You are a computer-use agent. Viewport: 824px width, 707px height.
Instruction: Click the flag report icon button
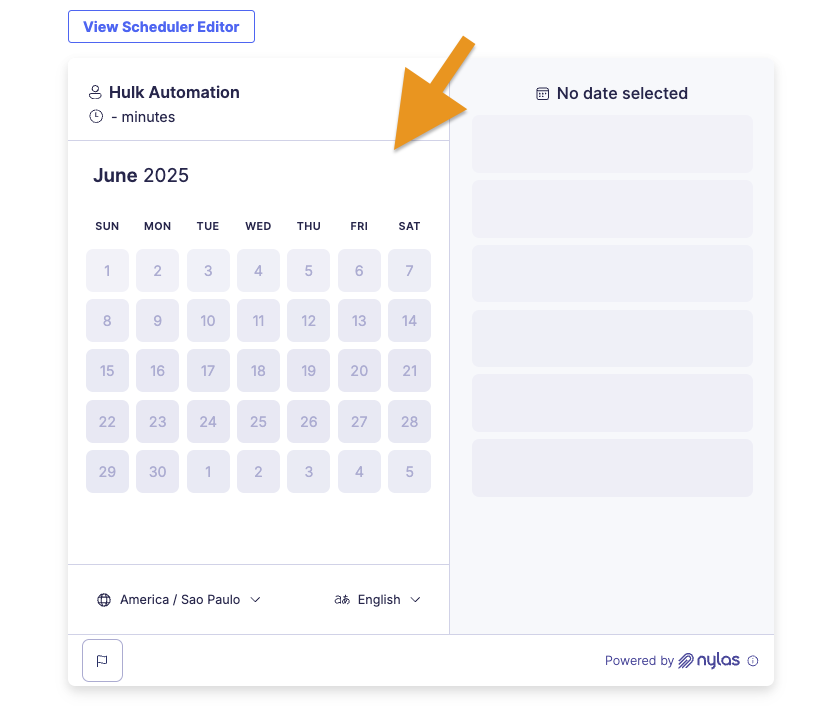[x=102, y=660]
